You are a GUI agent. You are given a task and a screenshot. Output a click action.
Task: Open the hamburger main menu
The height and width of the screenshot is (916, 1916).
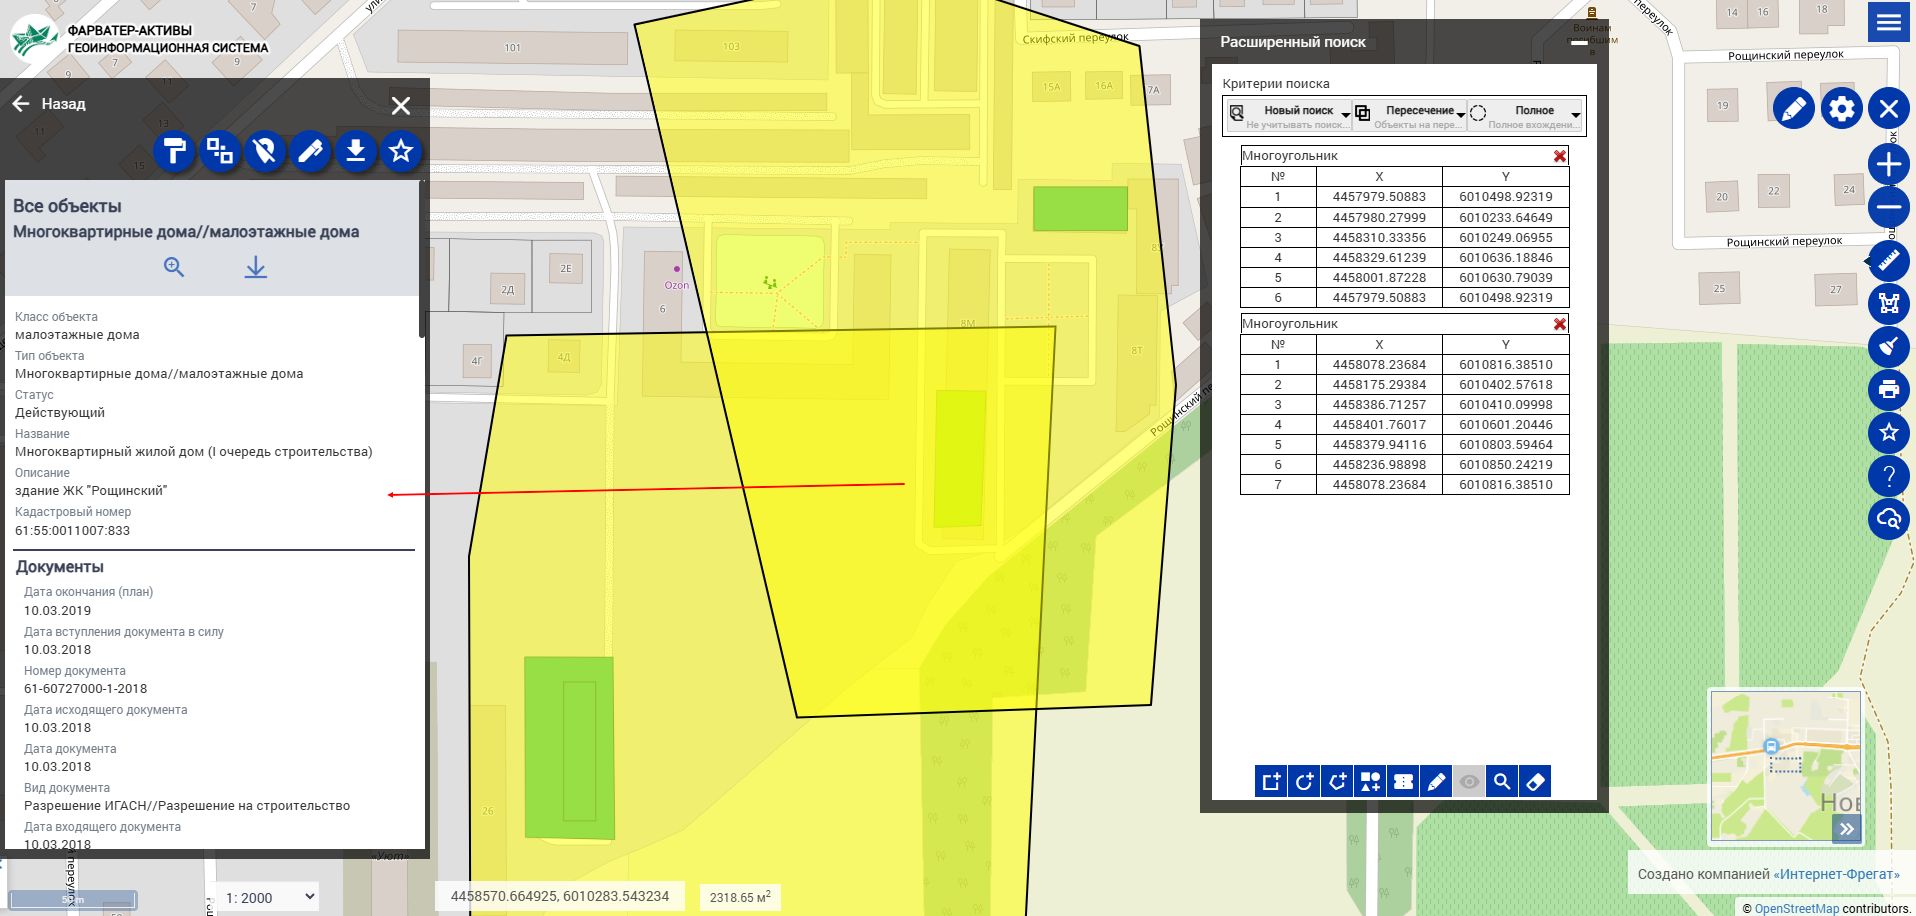coord(1888,22)
